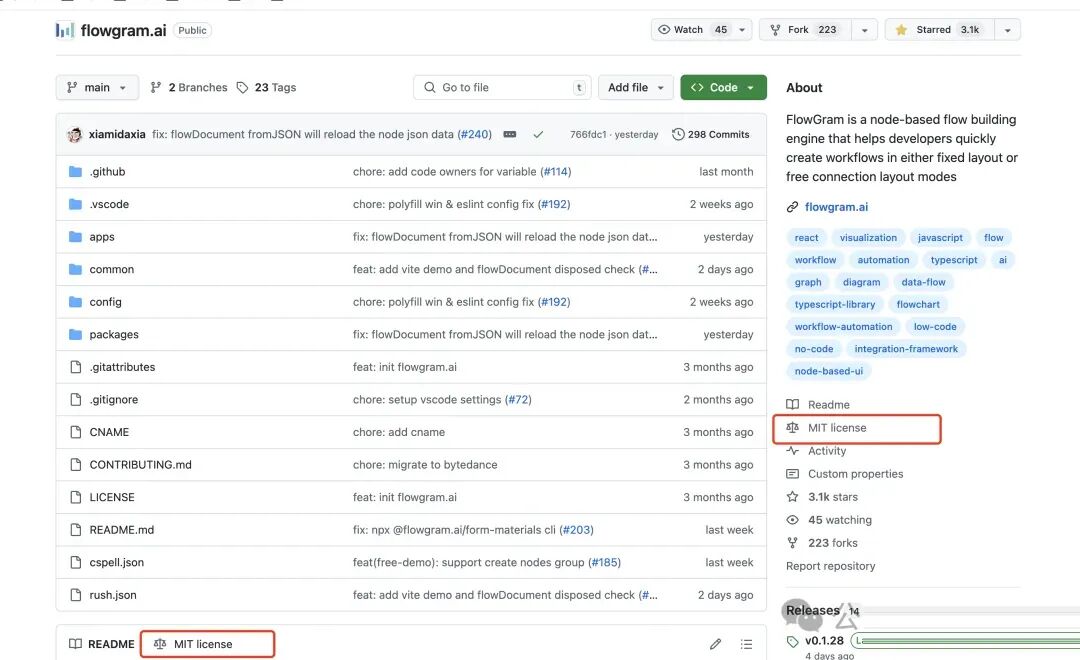This screenshot has height=660, width=1080.
Task: Click the apps folder icon
Action: click(76, 236)
